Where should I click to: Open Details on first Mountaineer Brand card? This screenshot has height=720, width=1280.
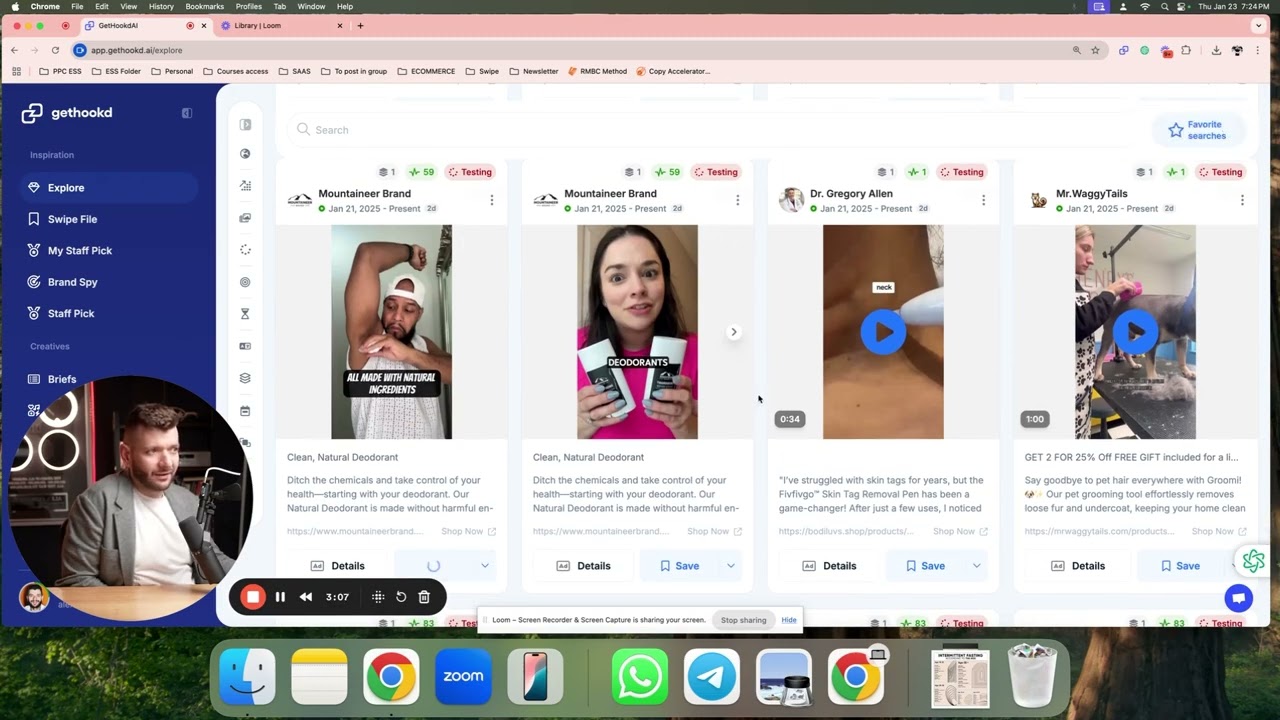click(x=337, y=566)
